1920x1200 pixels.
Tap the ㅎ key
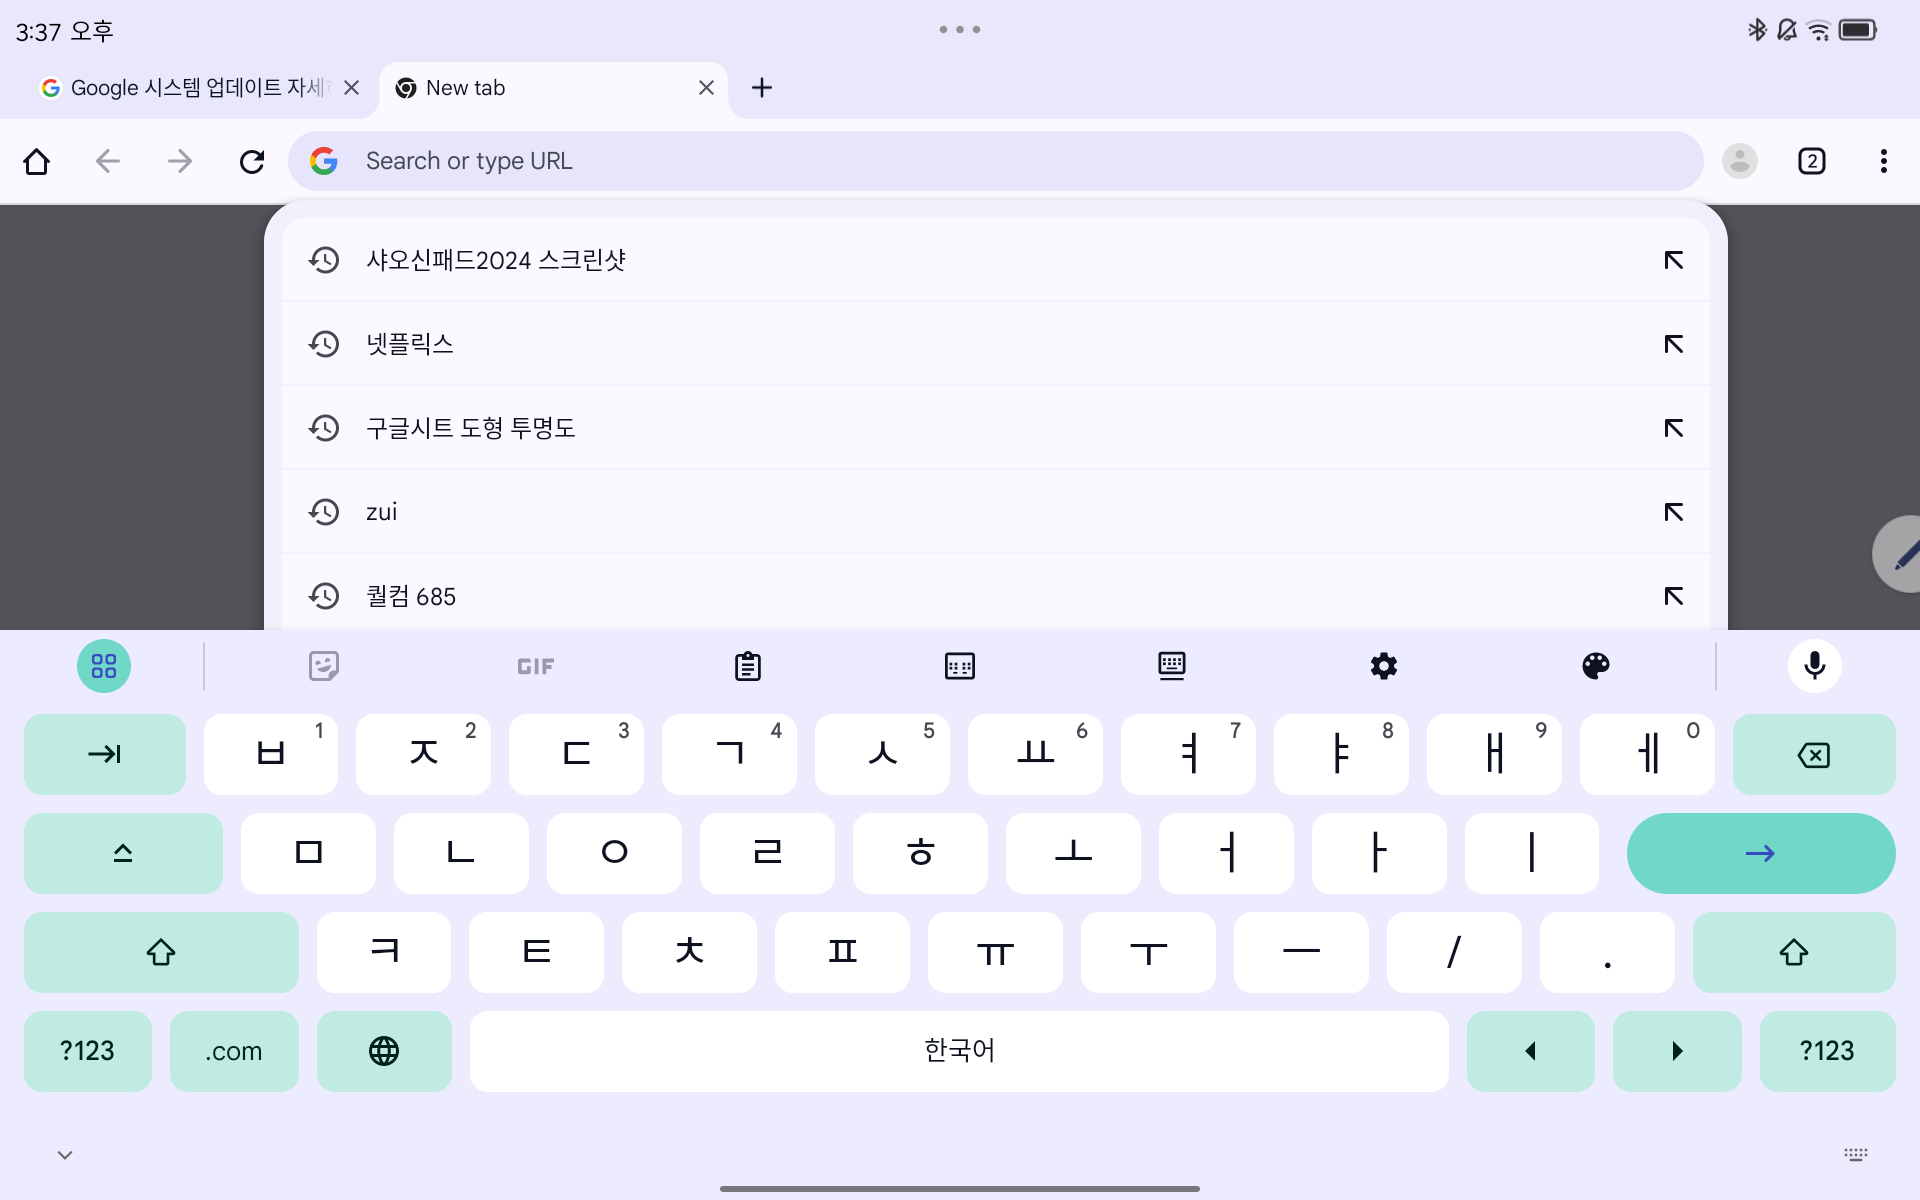click(x=921, y=853)
